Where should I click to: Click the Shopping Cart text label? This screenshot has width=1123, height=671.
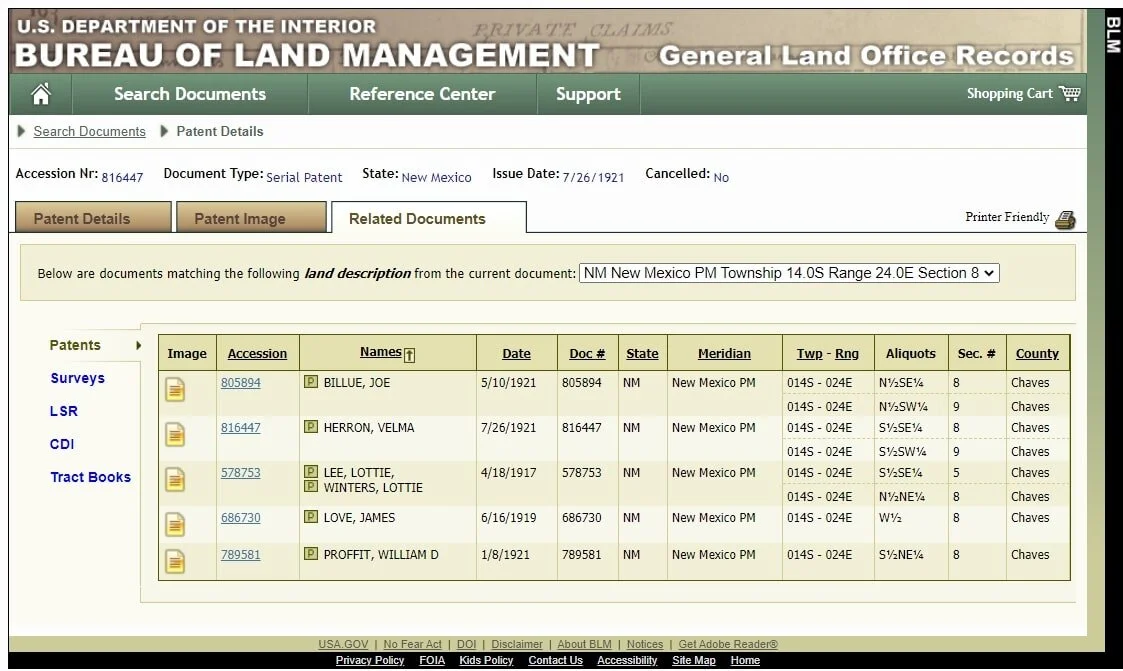[x=1009, y=93]
